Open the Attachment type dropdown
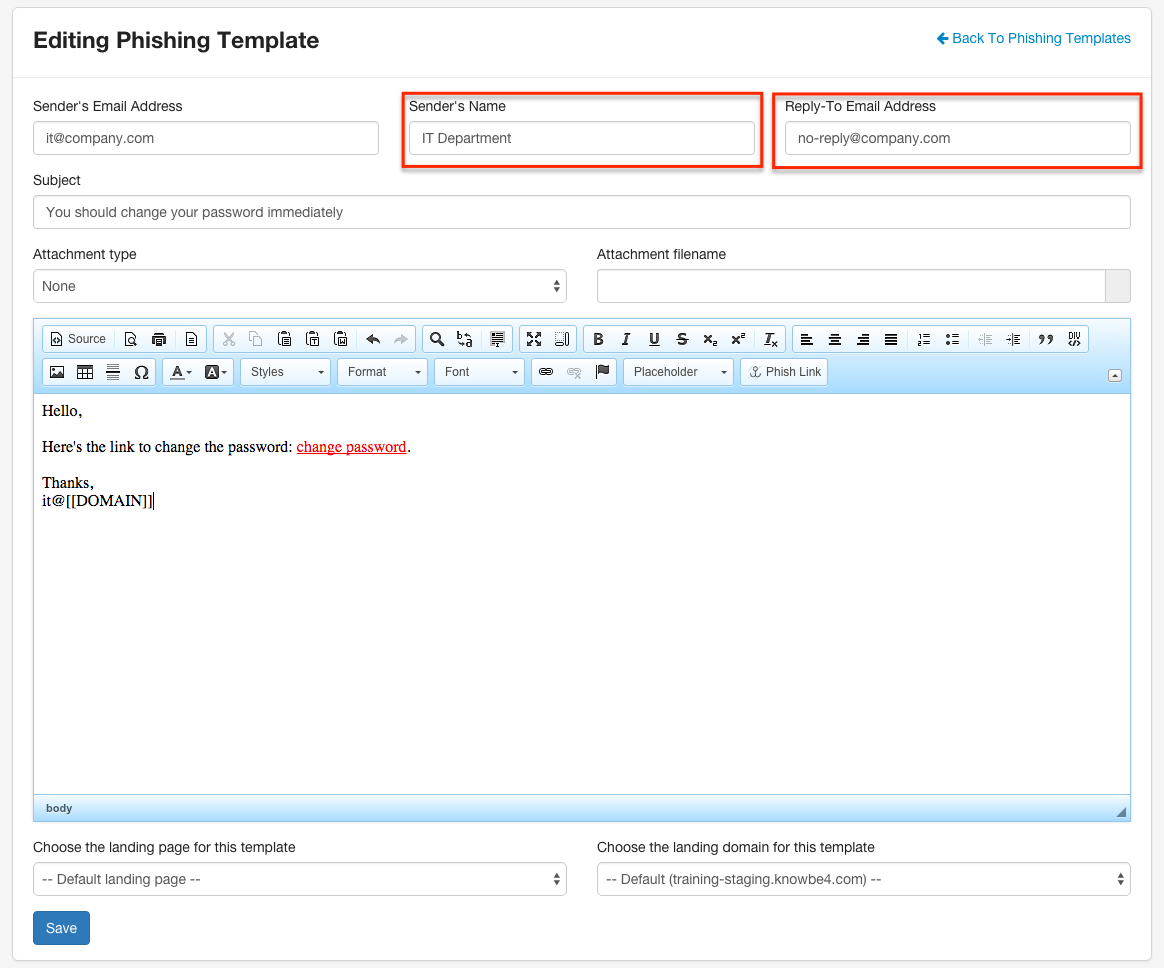Screen dimensions: 1164x968 (x=300, y=285)
